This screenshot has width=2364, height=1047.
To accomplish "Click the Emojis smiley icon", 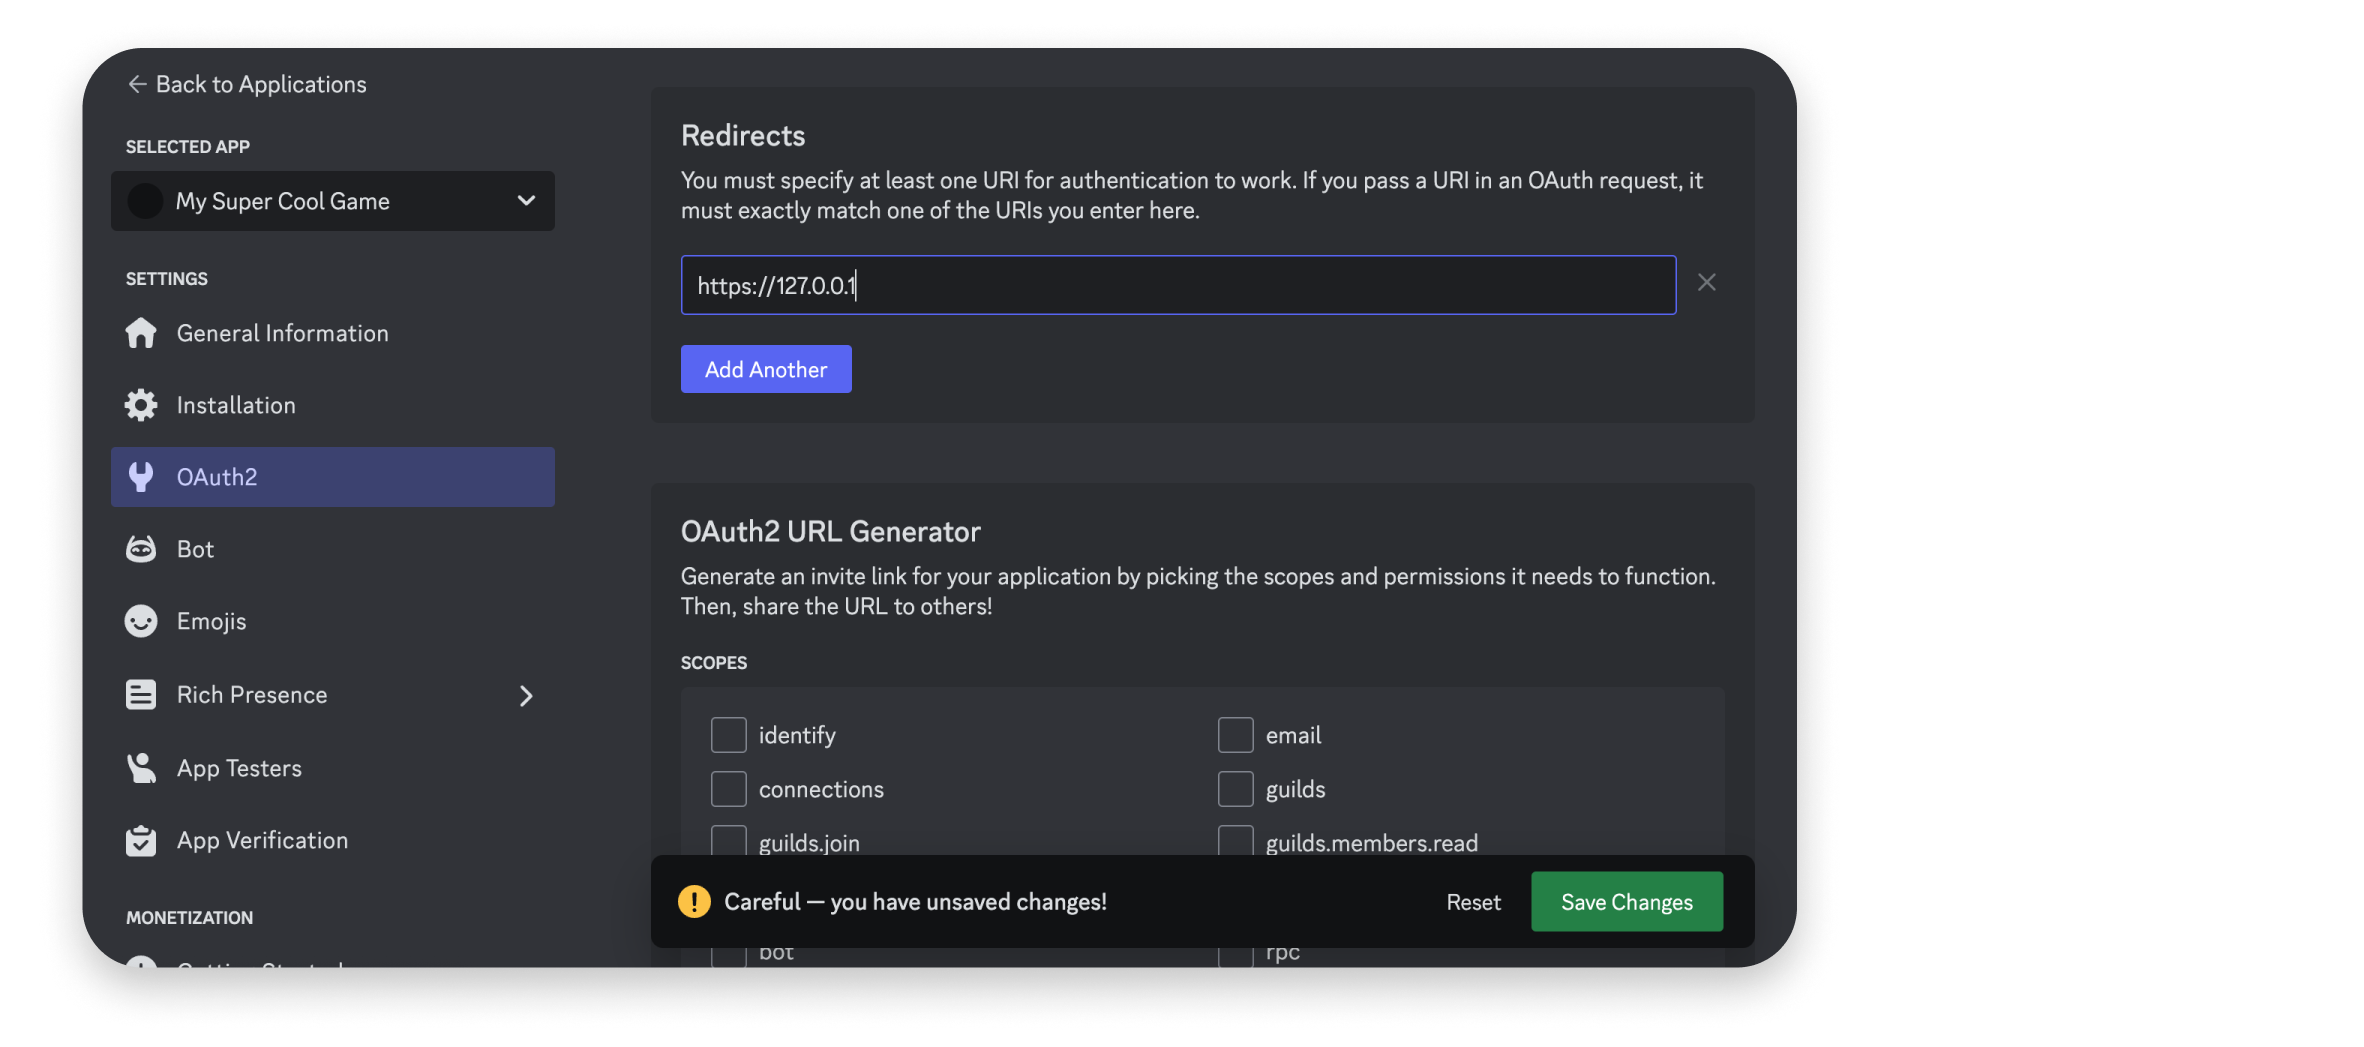I will pos(141,621).
